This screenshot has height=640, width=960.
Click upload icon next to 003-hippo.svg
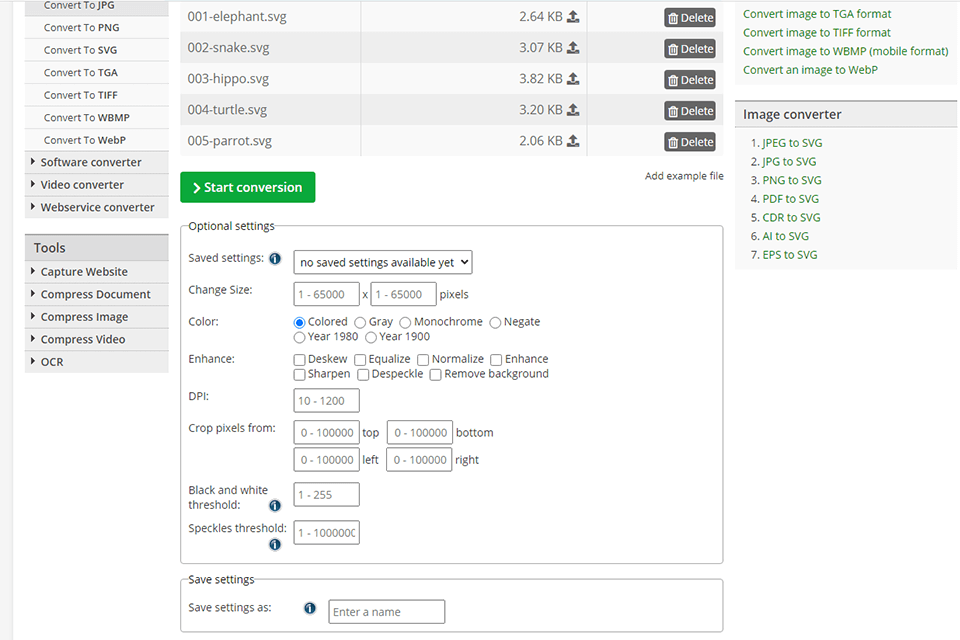click(x=572, y=78)
